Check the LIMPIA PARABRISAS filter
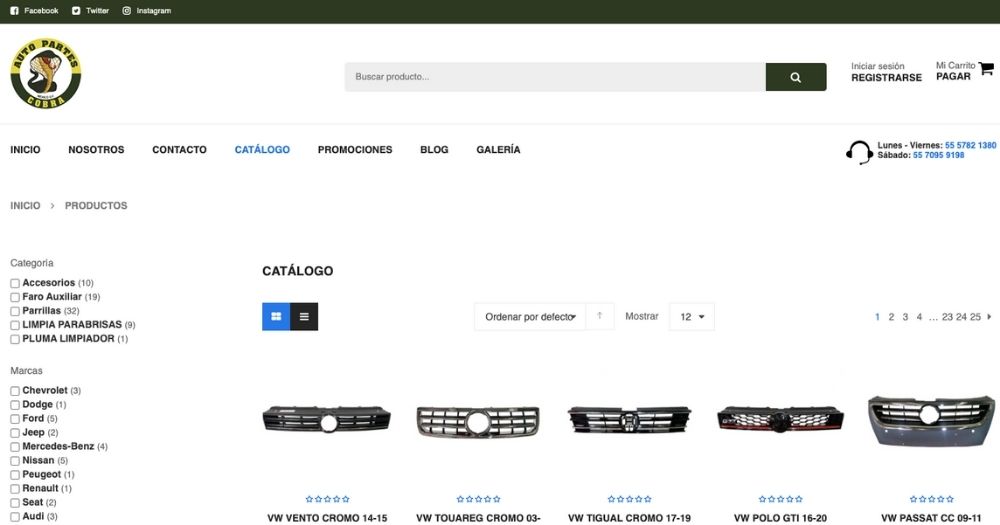 (x=15, y=325)
